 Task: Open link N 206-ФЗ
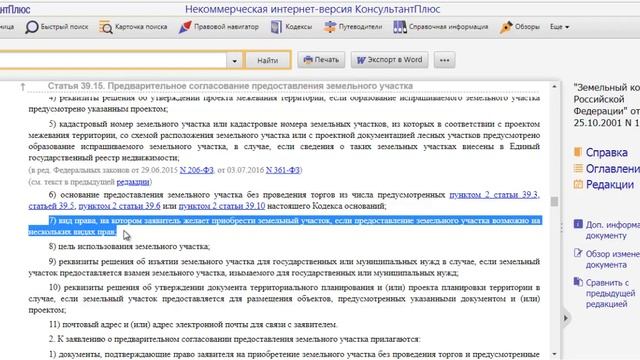click(197, 170)
